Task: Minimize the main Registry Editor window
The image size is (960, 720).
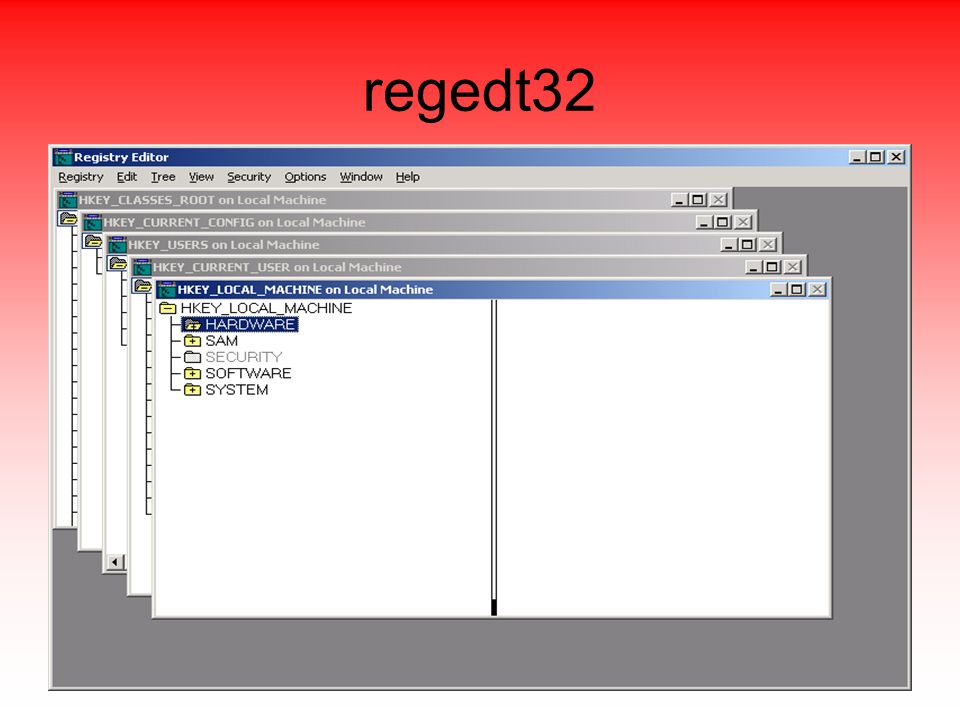Action: [x=858, y=157]
